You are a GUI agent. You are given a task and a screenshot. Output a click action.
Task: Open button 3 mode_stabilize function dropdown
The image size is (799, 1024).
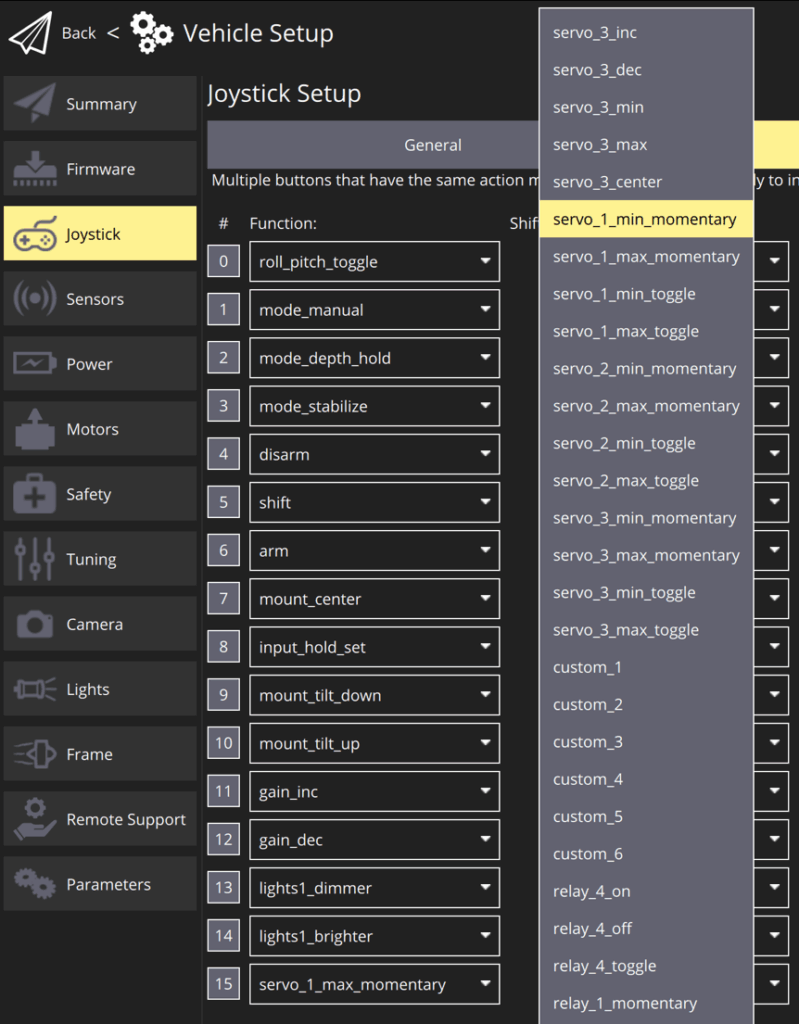374,406
